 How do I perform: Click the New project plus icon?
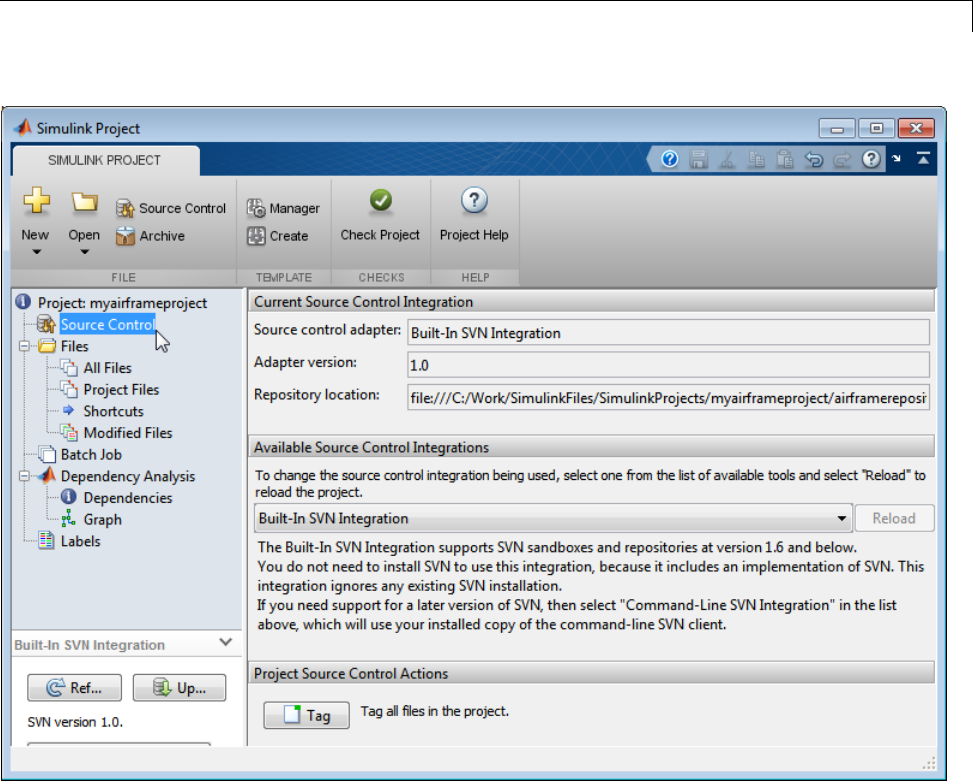36,201
